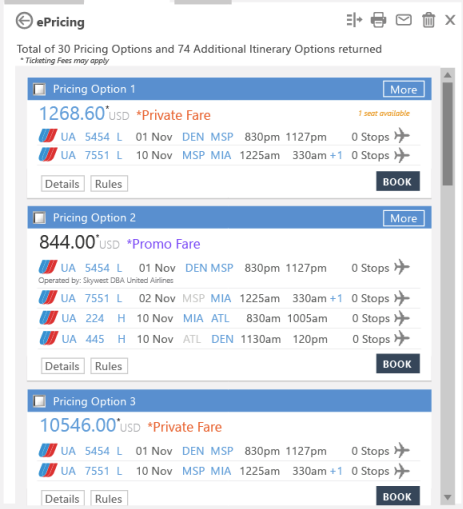Print the pricing options list
The height and width of the screenshot is (509, 463).
[378, 20]
